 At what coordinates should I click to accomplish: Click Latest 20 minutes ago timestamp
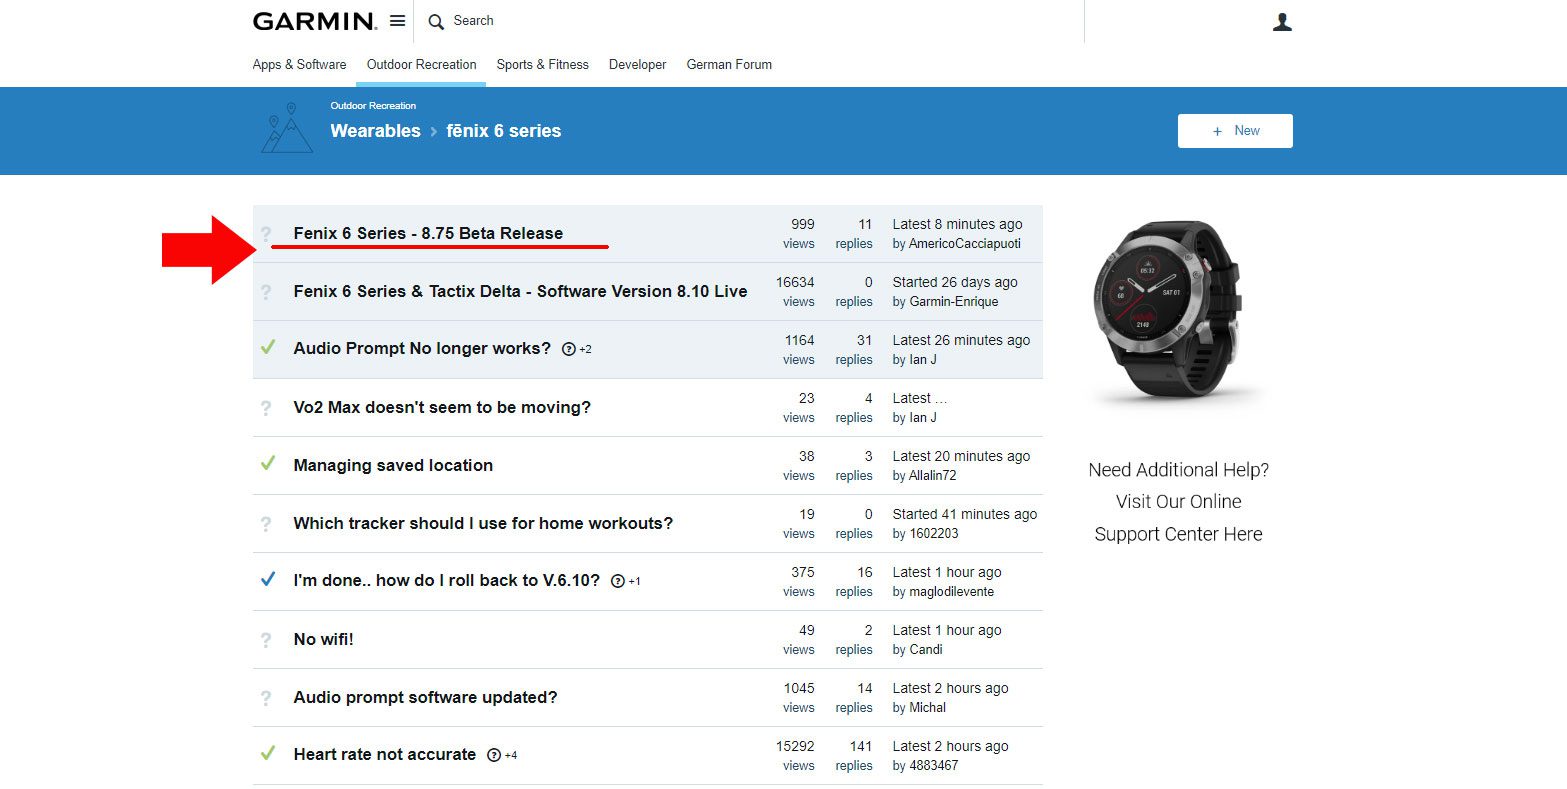click(961, 456)
